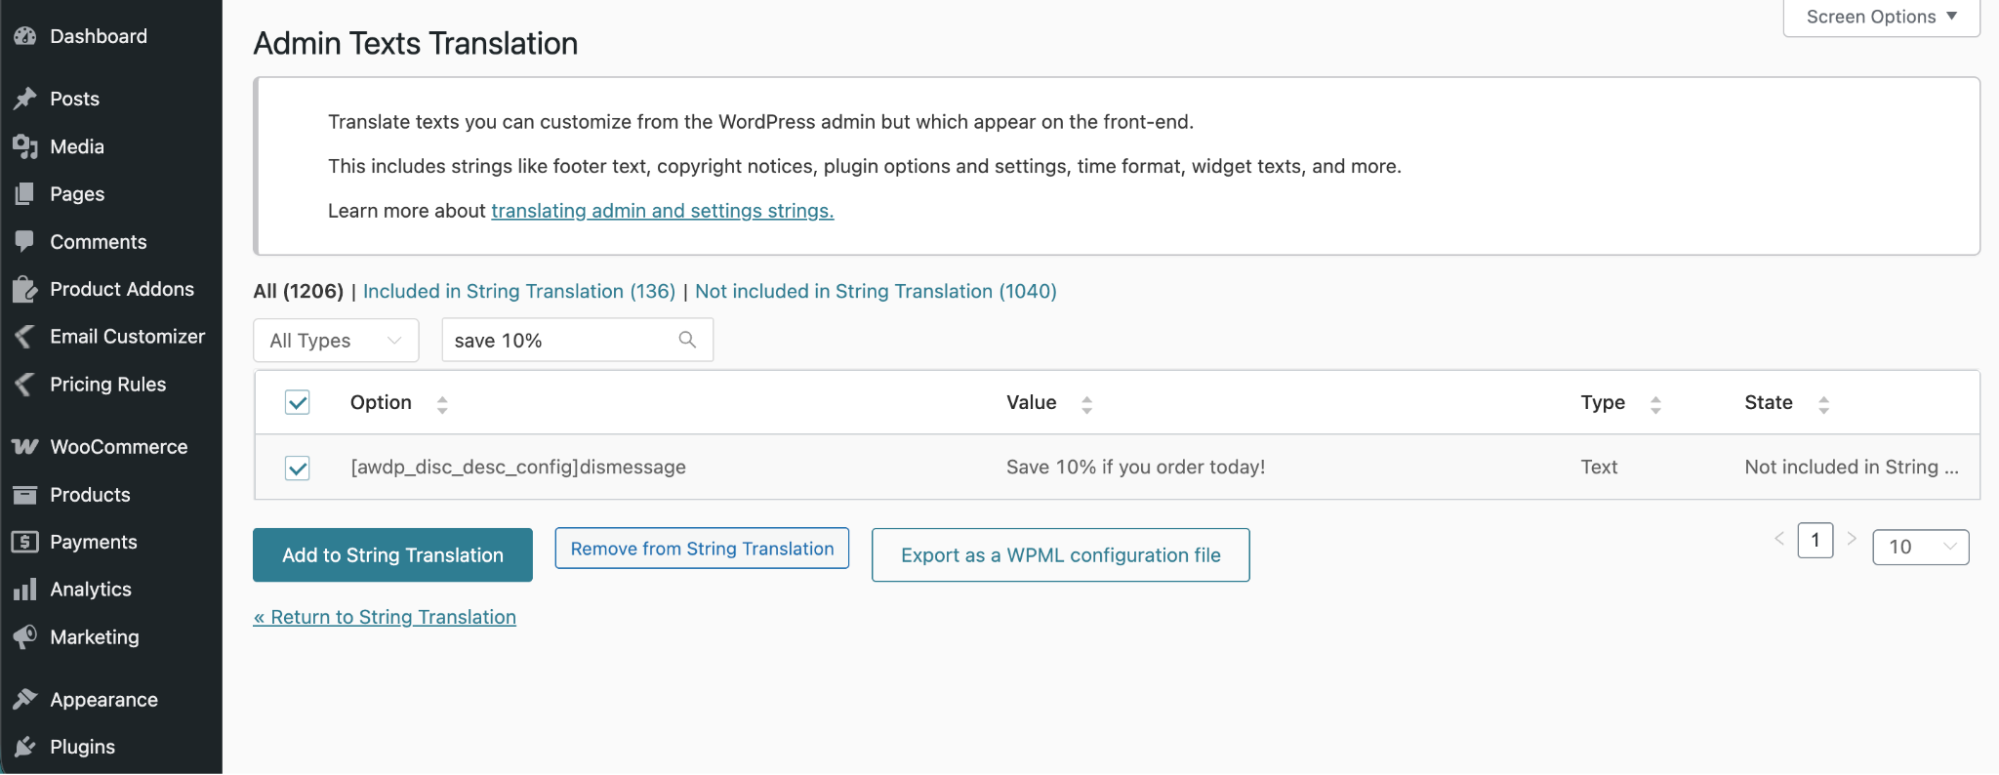Click Add to String Translation button
Image resolution: width=1999 pixels, height=775 pixels.
(392, 555)
